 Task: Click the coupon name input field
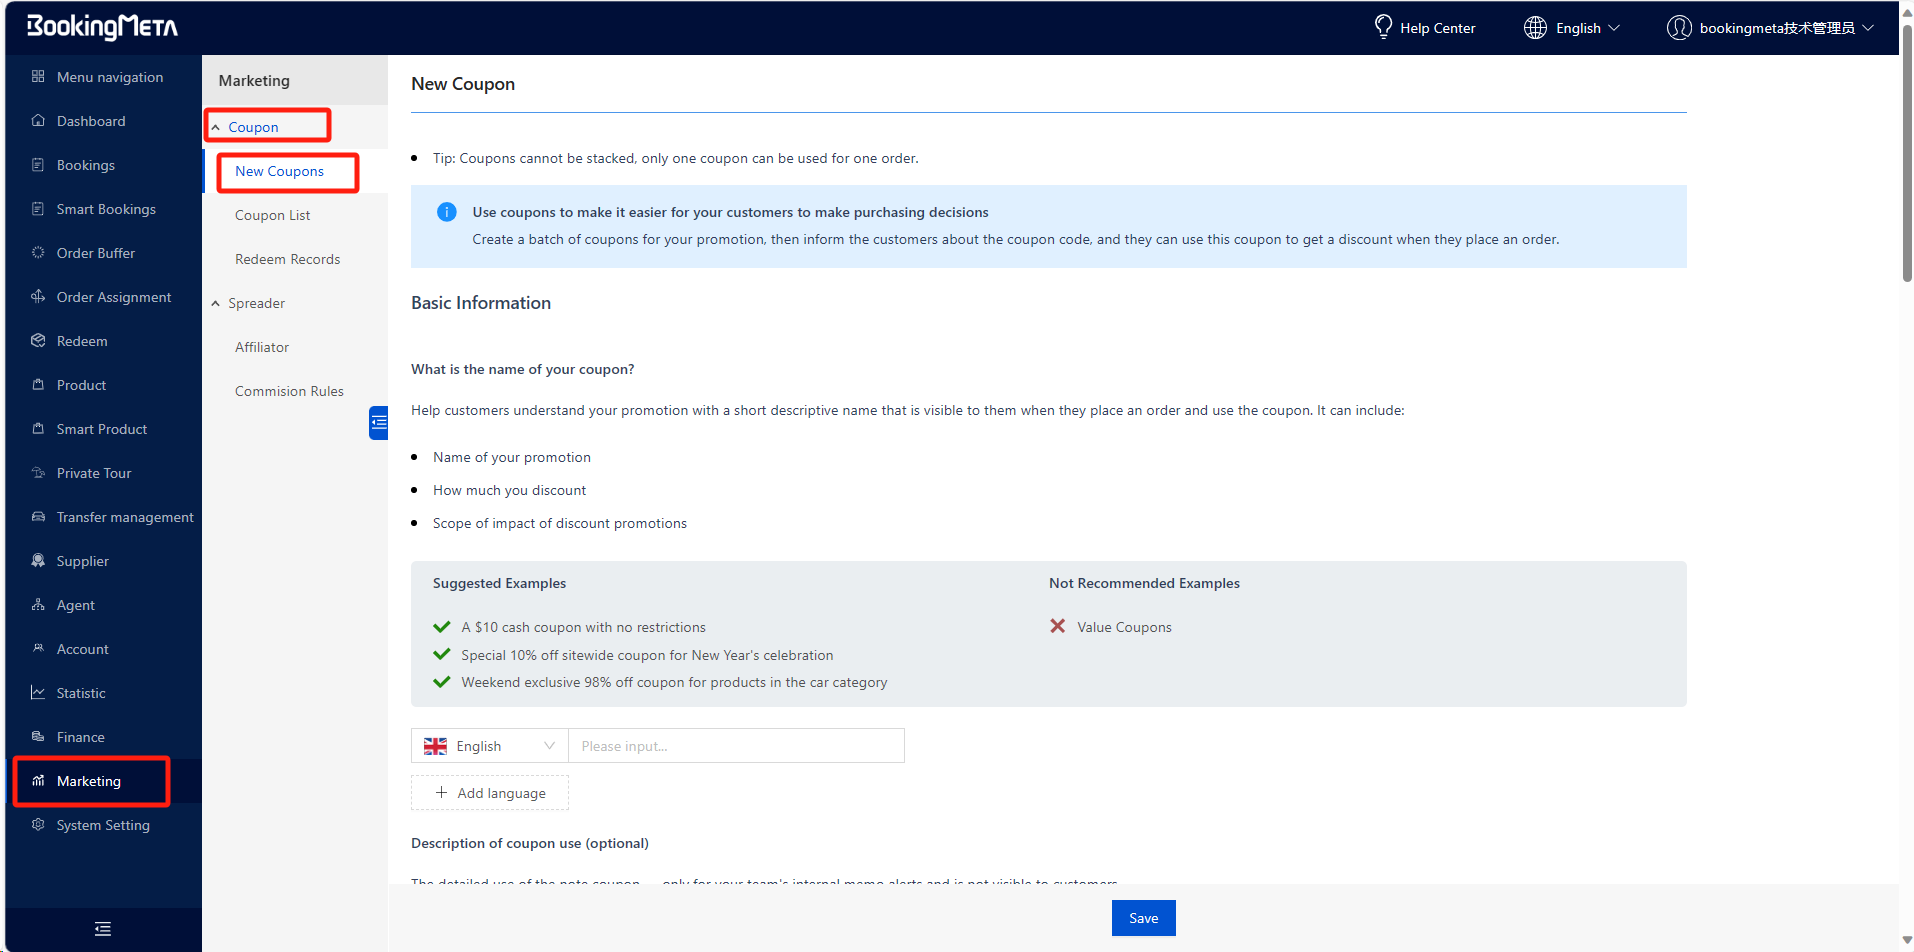(x=736, y=746)
